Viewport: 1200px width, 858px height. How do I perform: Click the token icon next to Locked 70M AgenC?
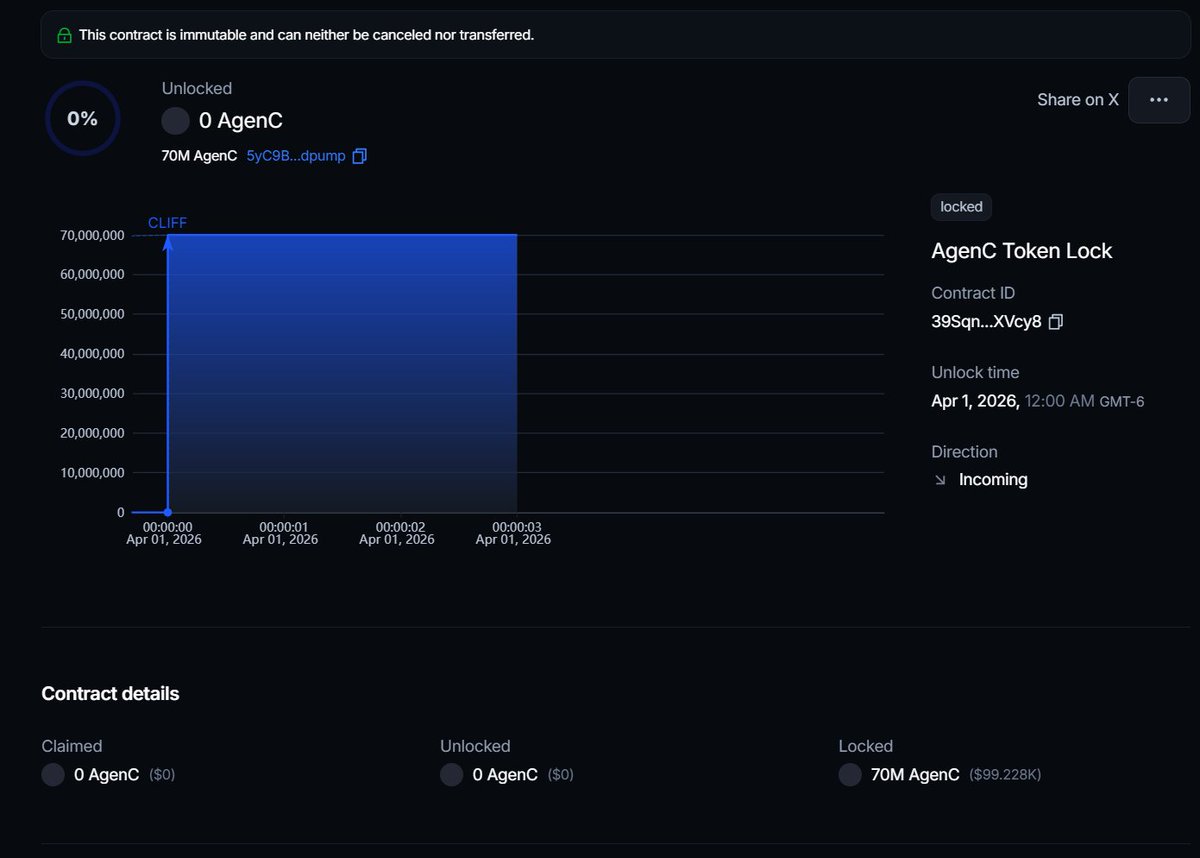[850, 775]
